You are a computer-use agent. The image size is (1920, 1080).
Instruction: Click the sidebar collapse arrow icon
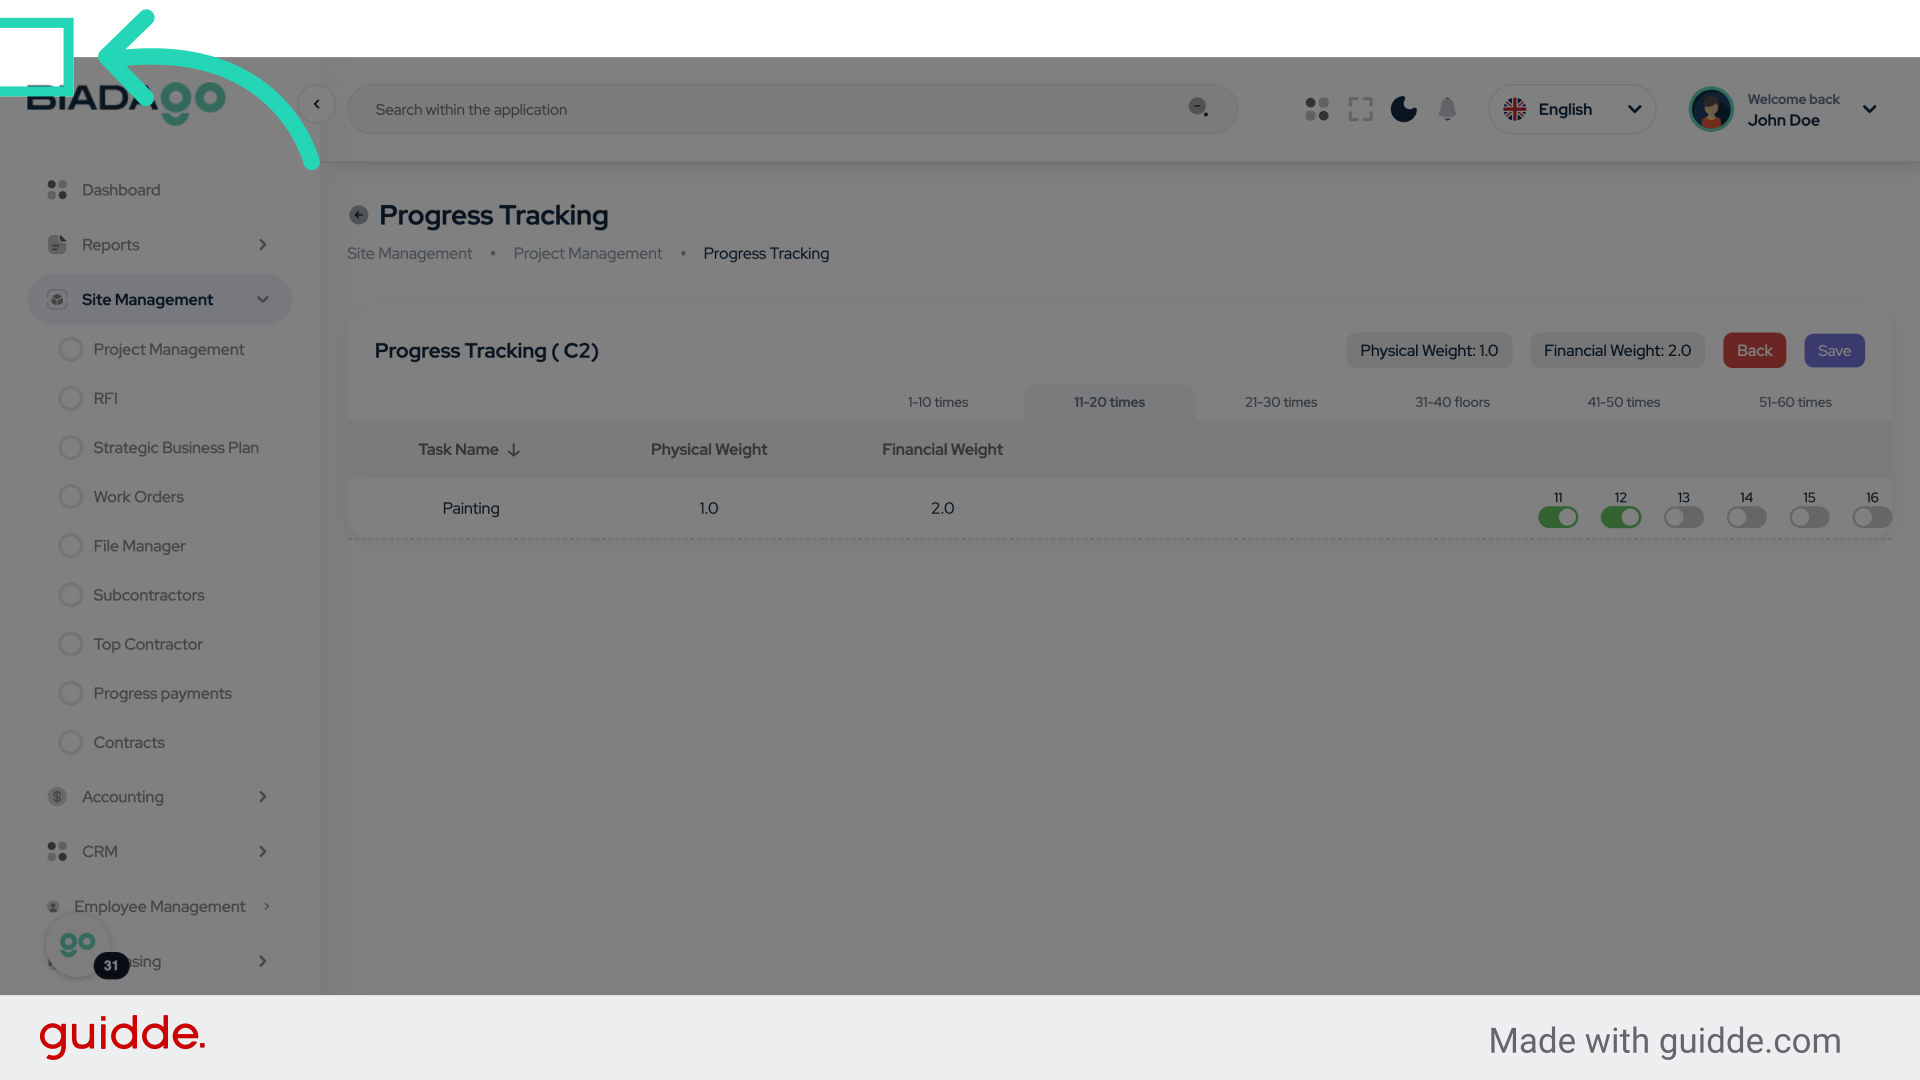click(317, 104)
